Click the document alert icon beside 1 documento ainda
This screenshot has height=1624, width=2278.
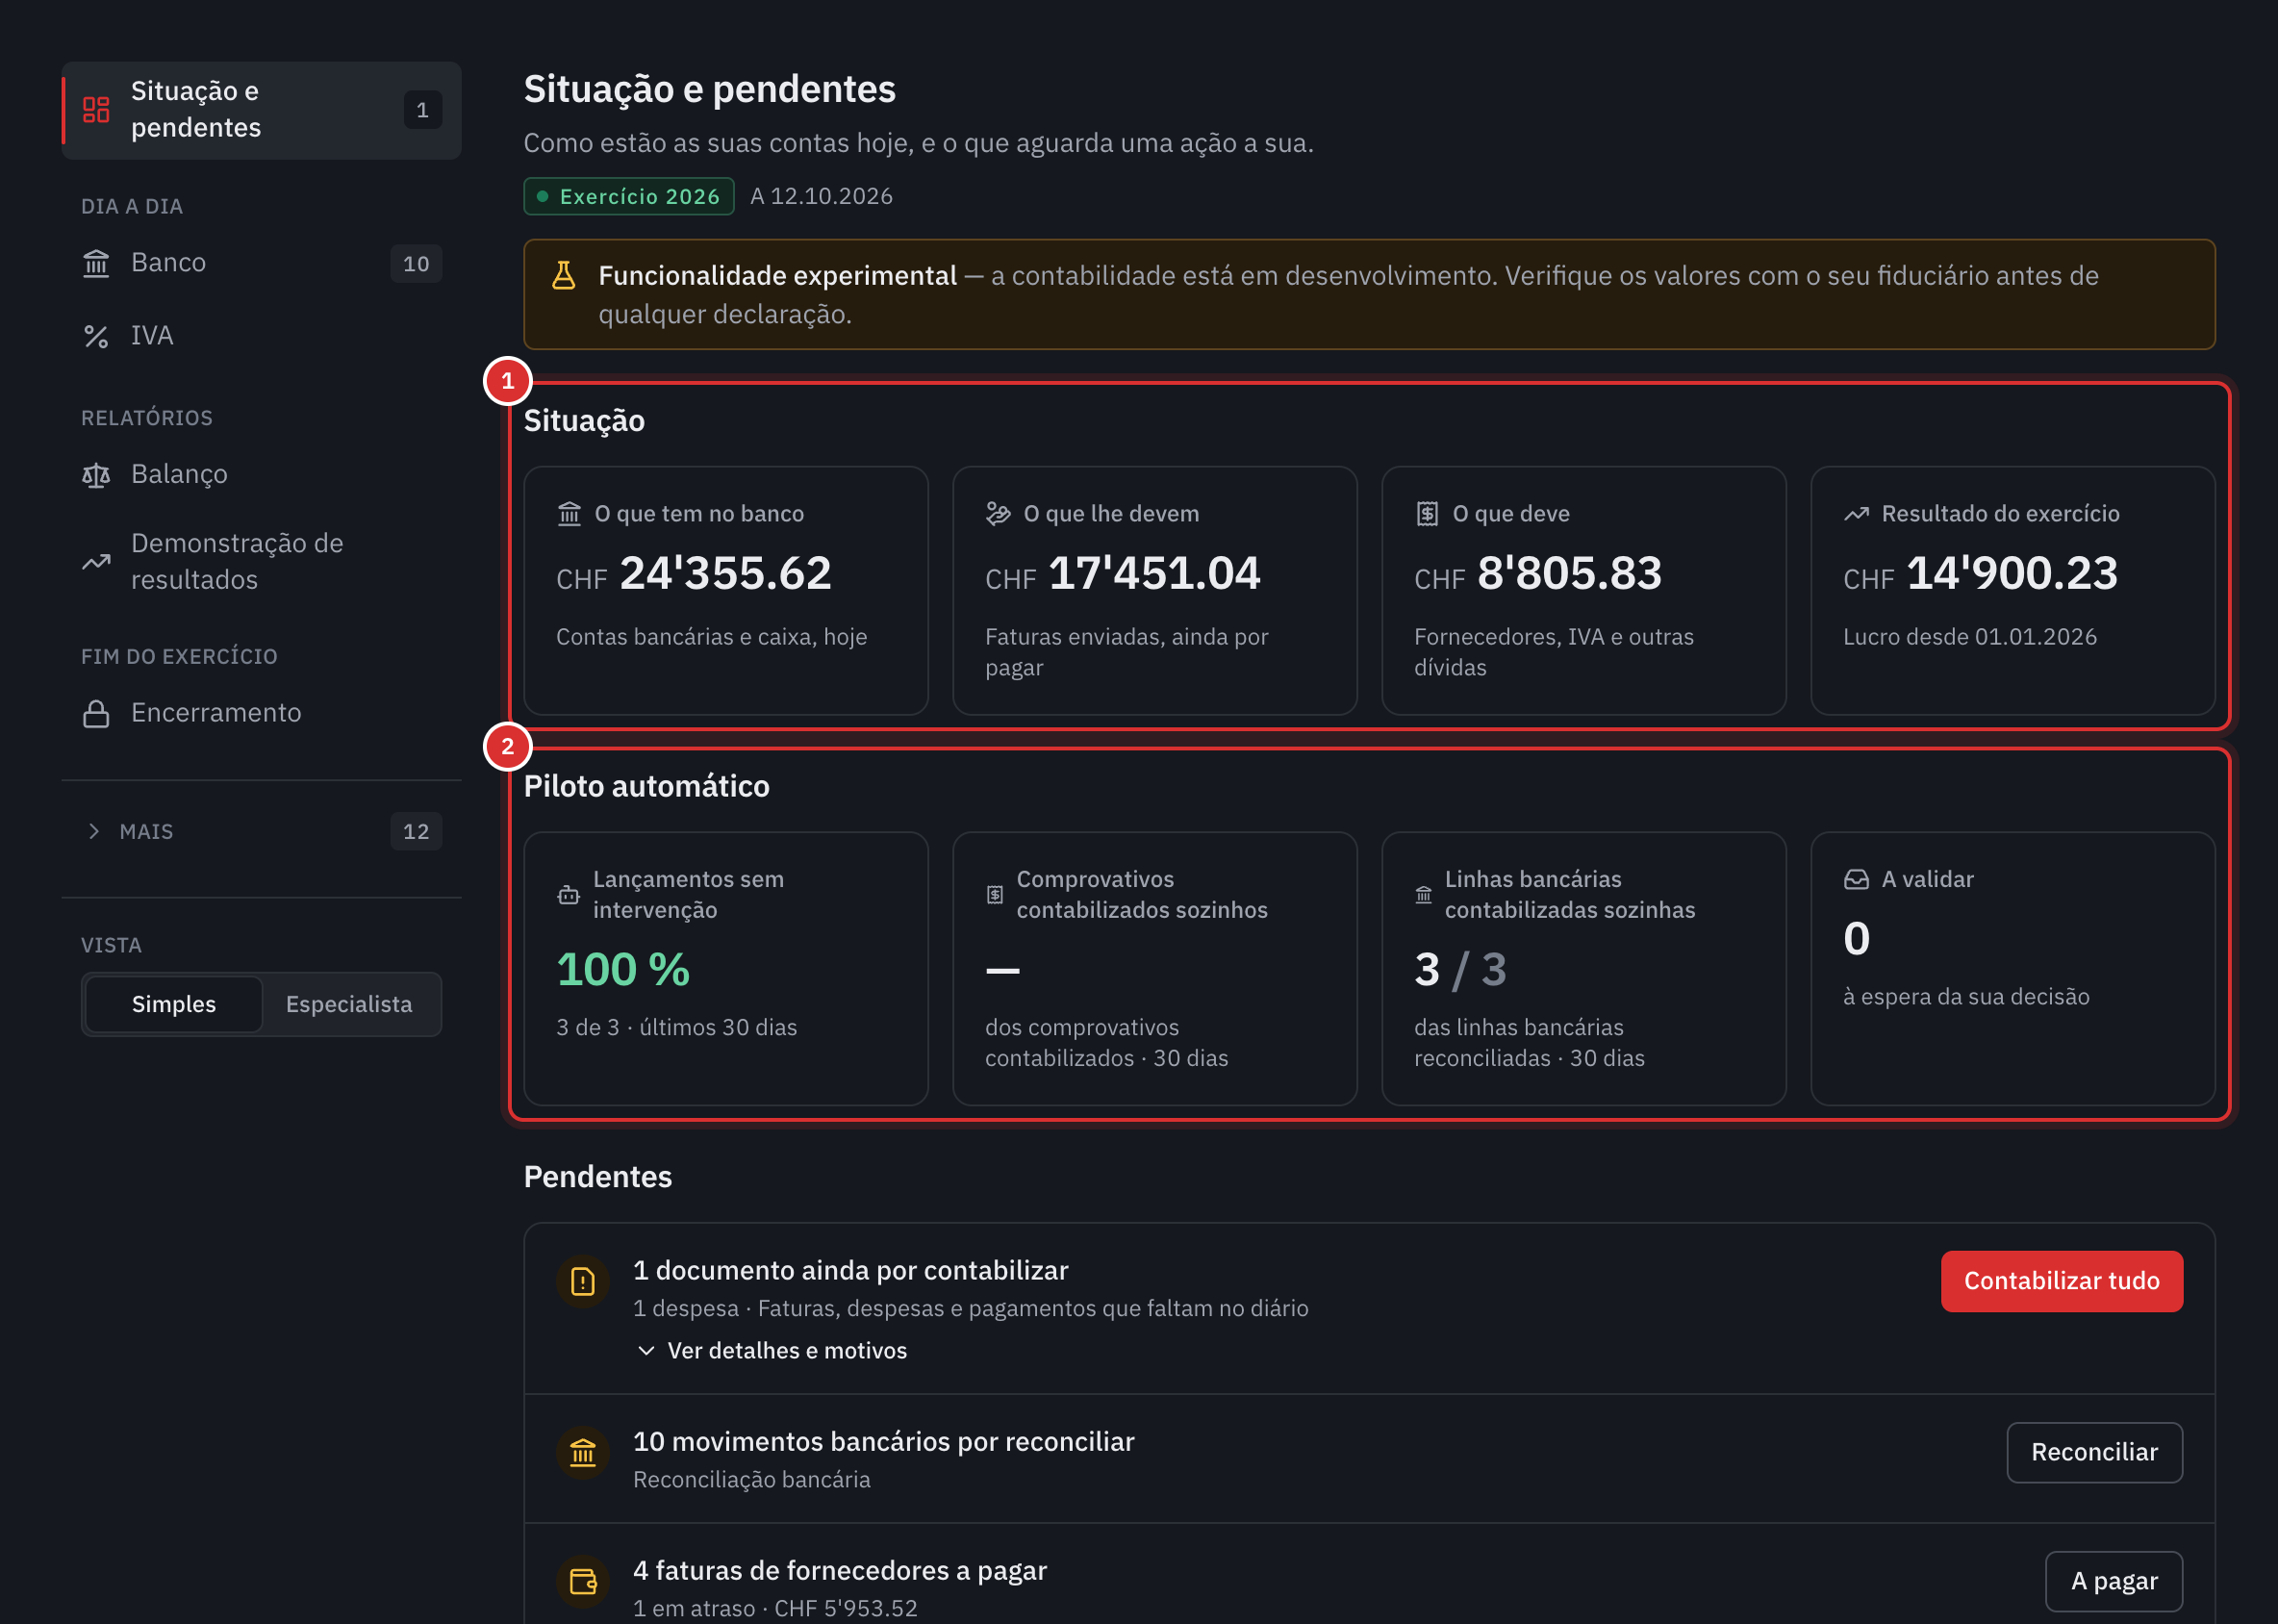[x=583, y=1281]
